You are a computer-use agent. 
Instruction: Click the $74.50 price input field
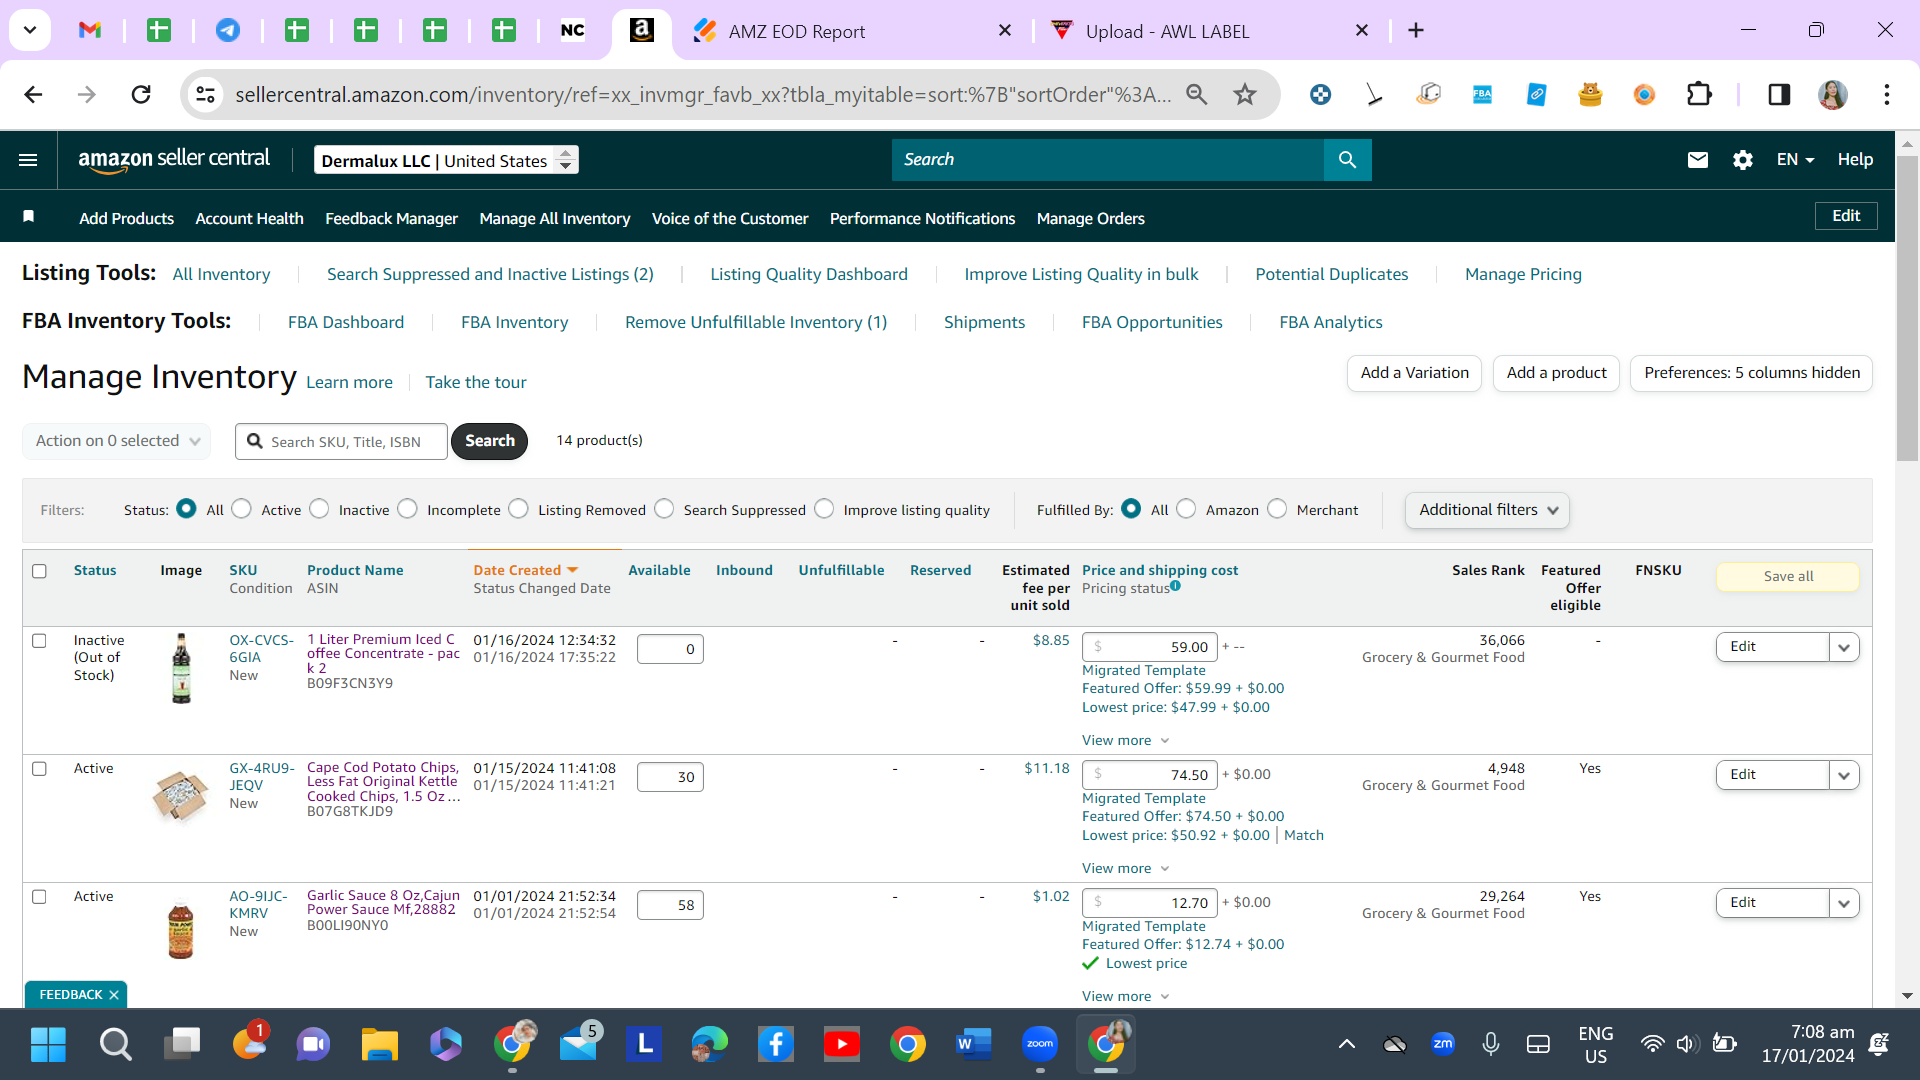[1150, 775]
